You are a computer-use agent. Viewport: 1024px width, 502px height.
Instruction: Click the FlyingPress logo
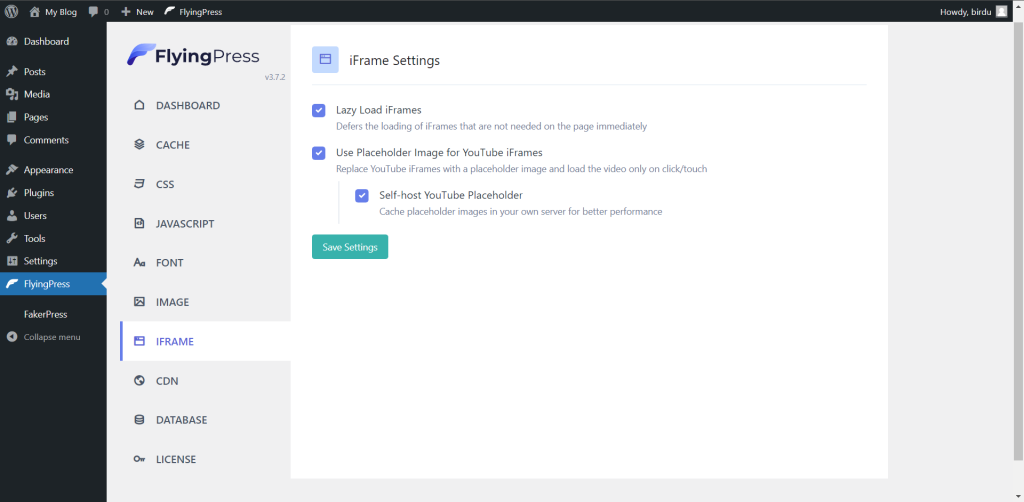coord(193,55)
